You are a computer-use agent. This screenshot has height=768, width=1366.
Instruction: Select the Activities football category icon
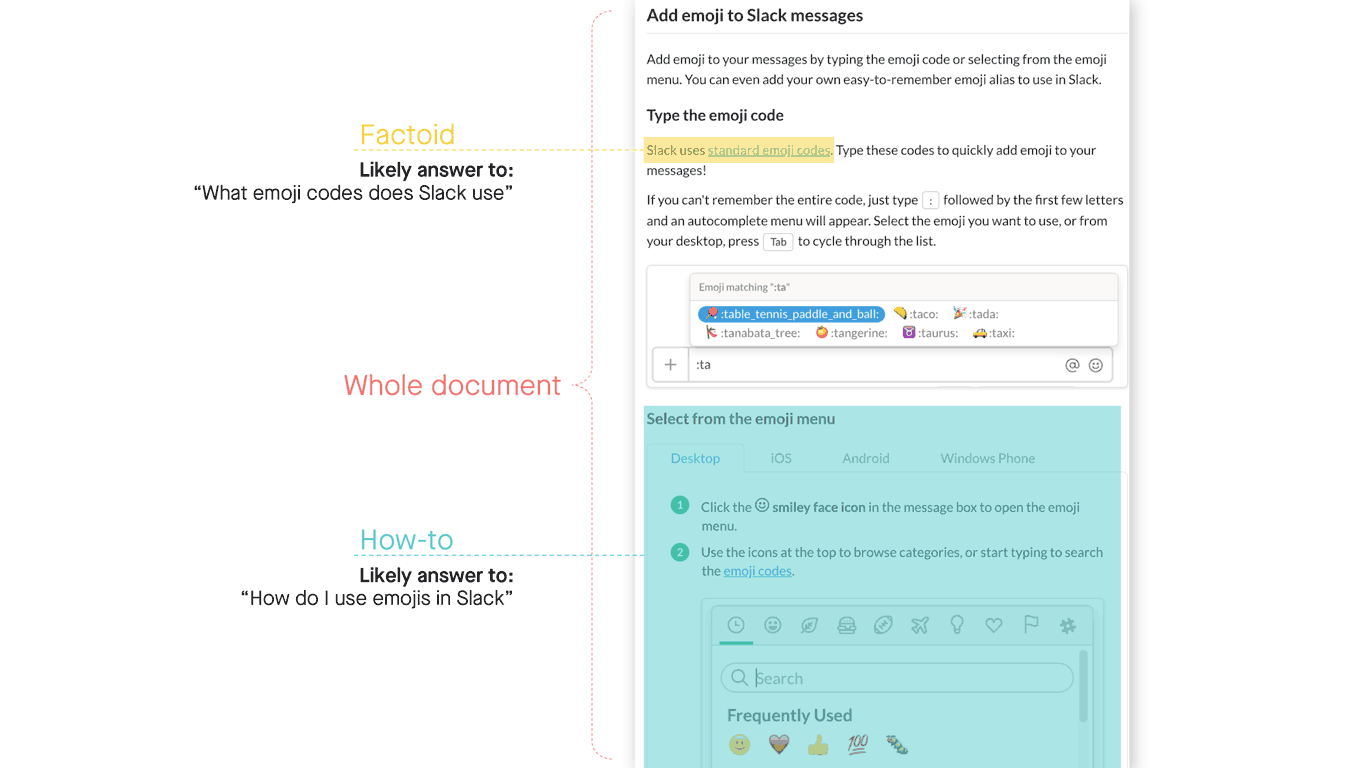pos(883,625)
